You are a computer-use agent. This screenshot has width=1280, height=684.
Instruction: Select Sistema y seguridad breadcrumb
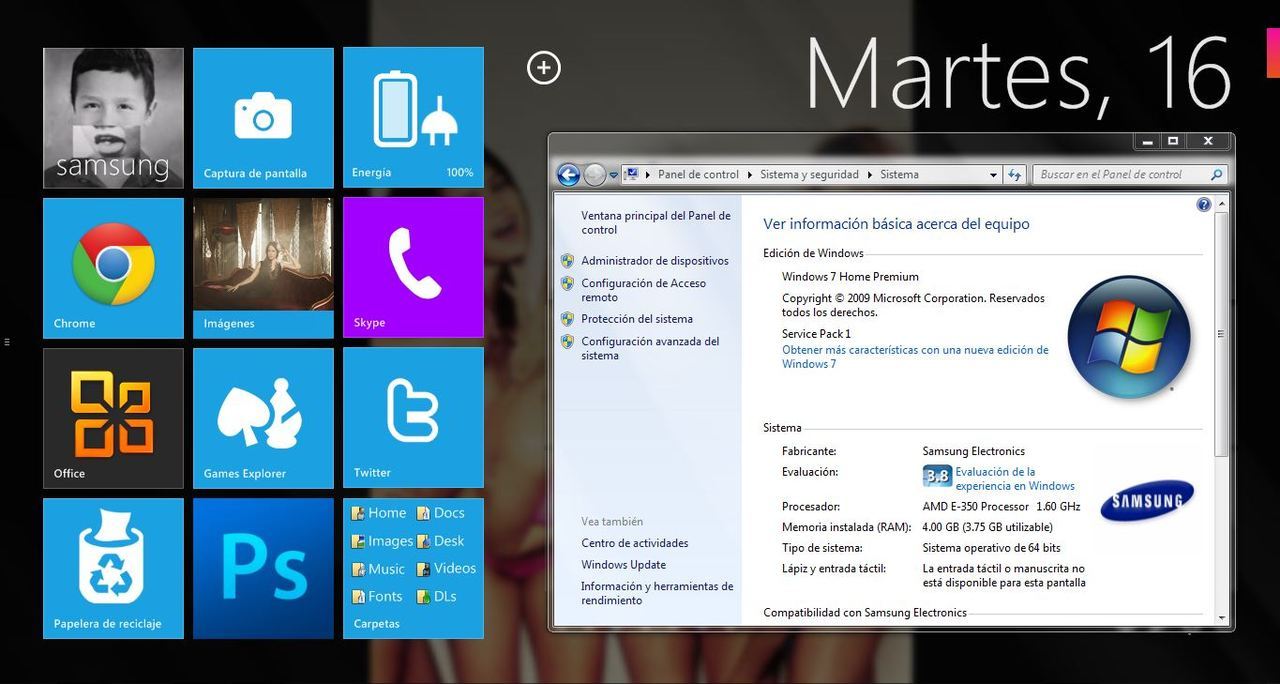tap(809, 175)
